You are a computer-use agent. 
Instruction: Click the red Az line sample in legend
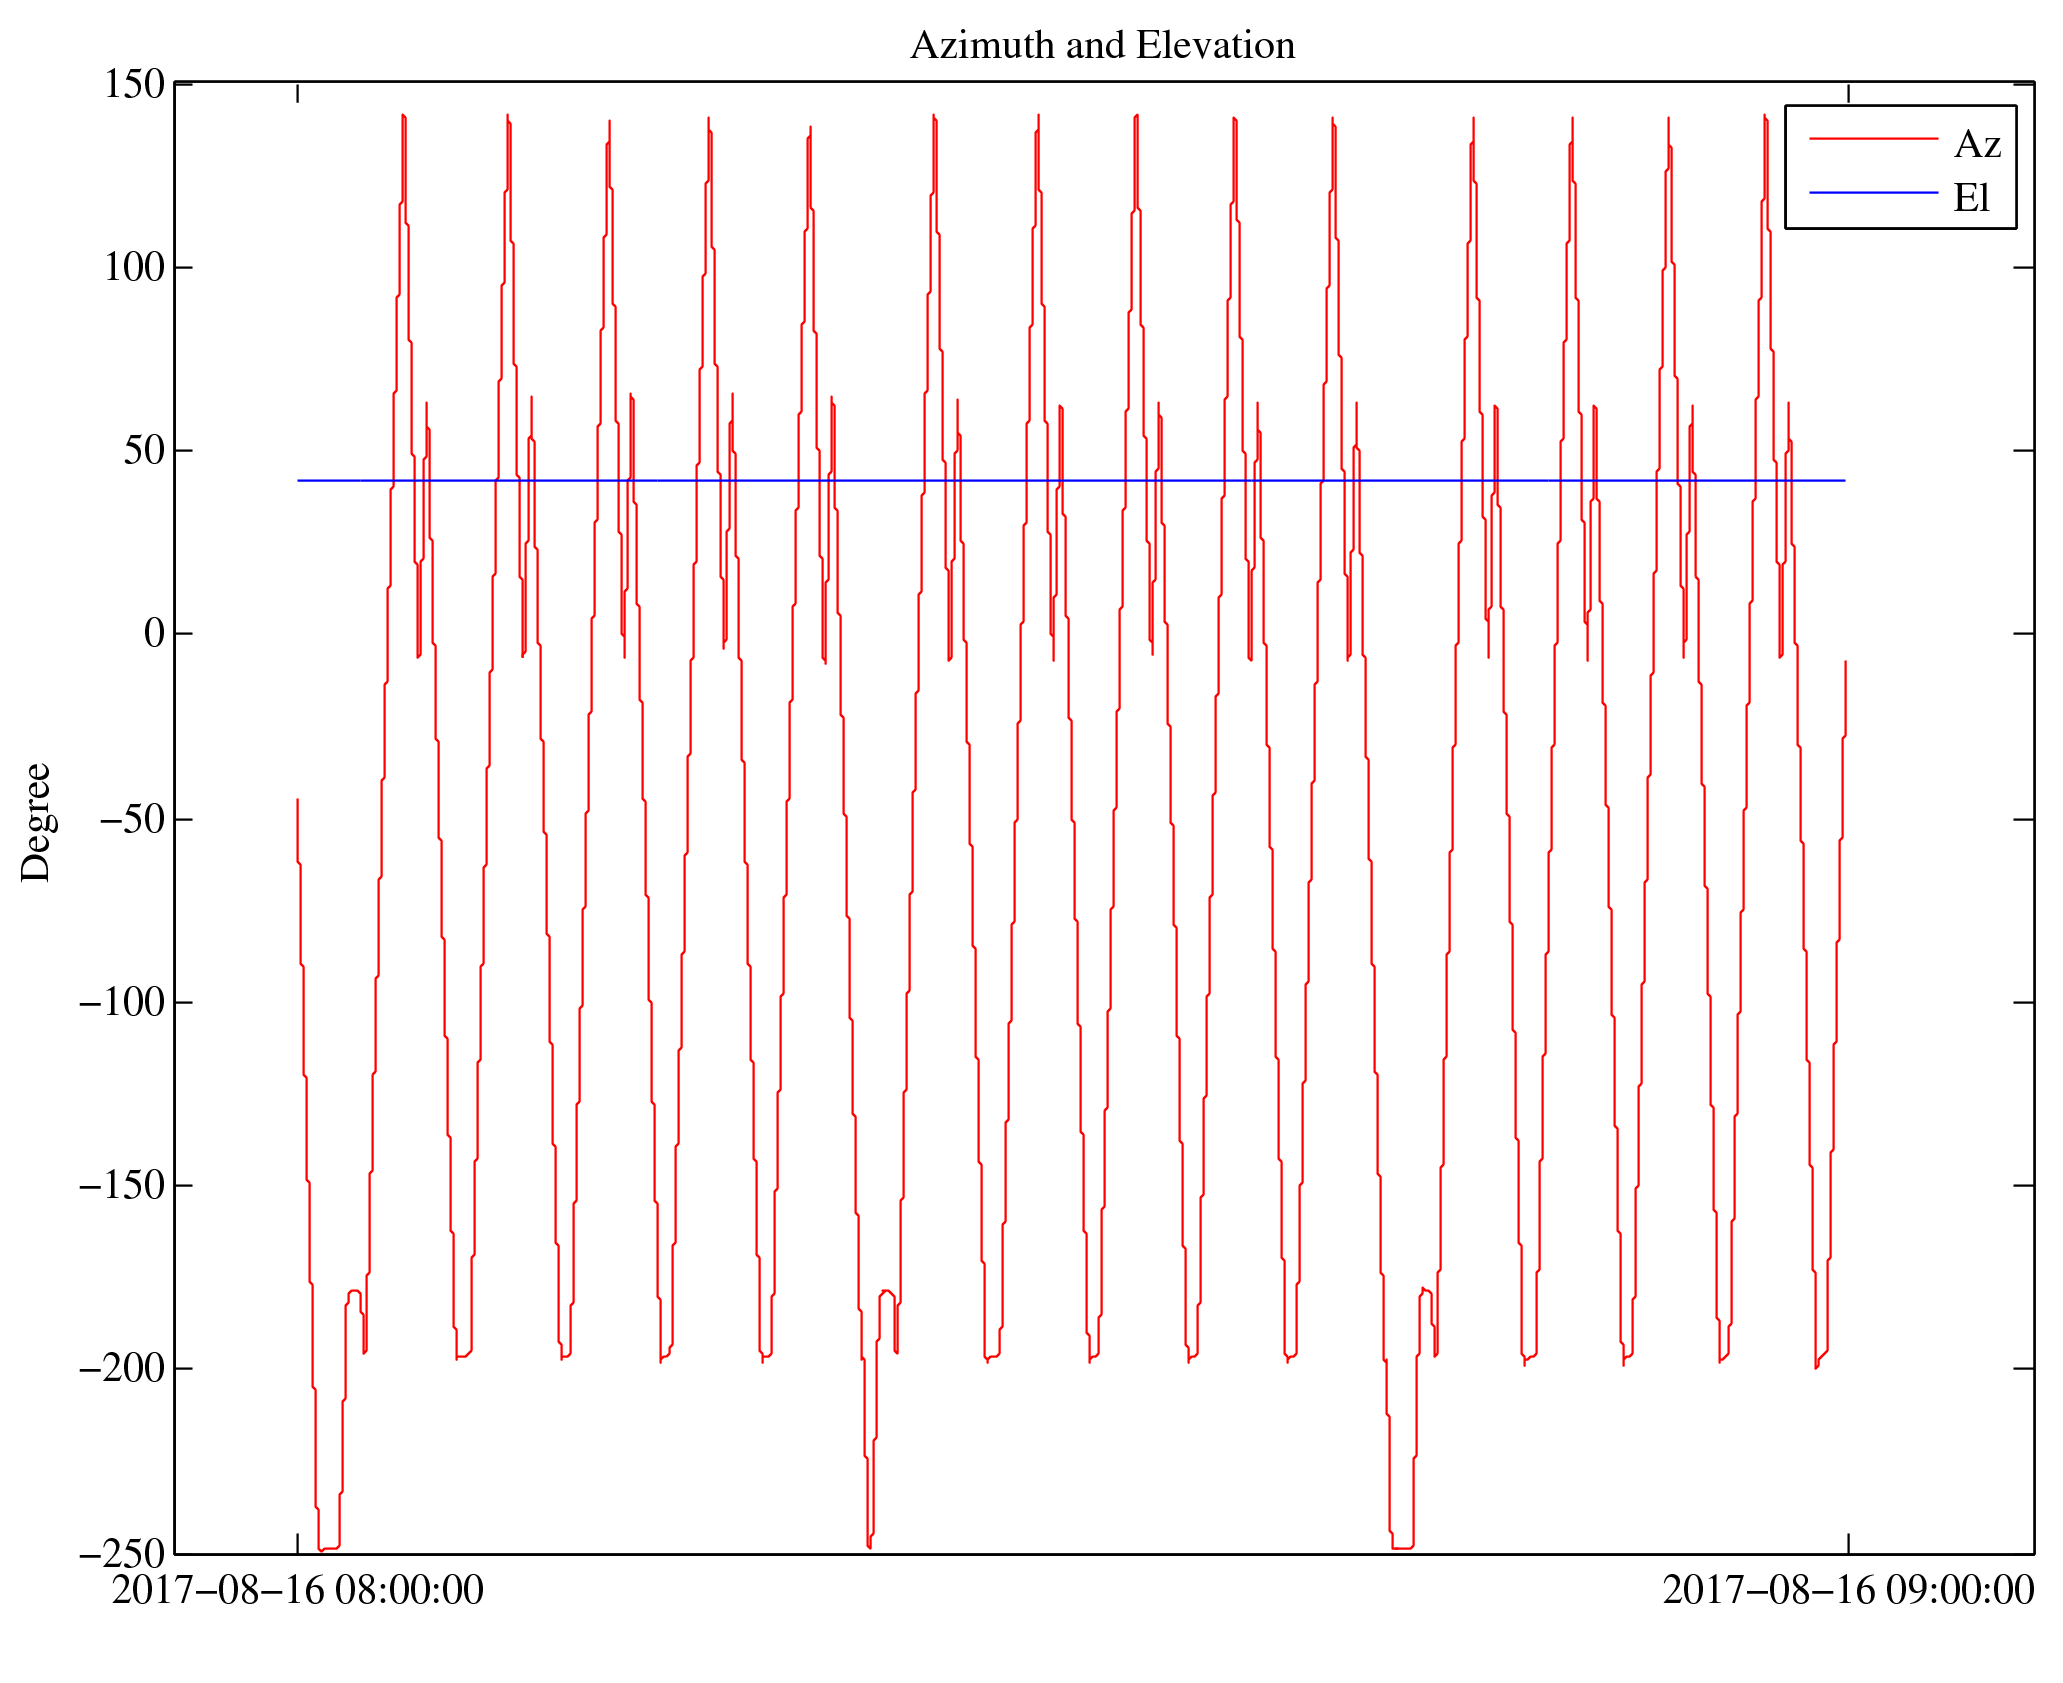click(1873, 139)
